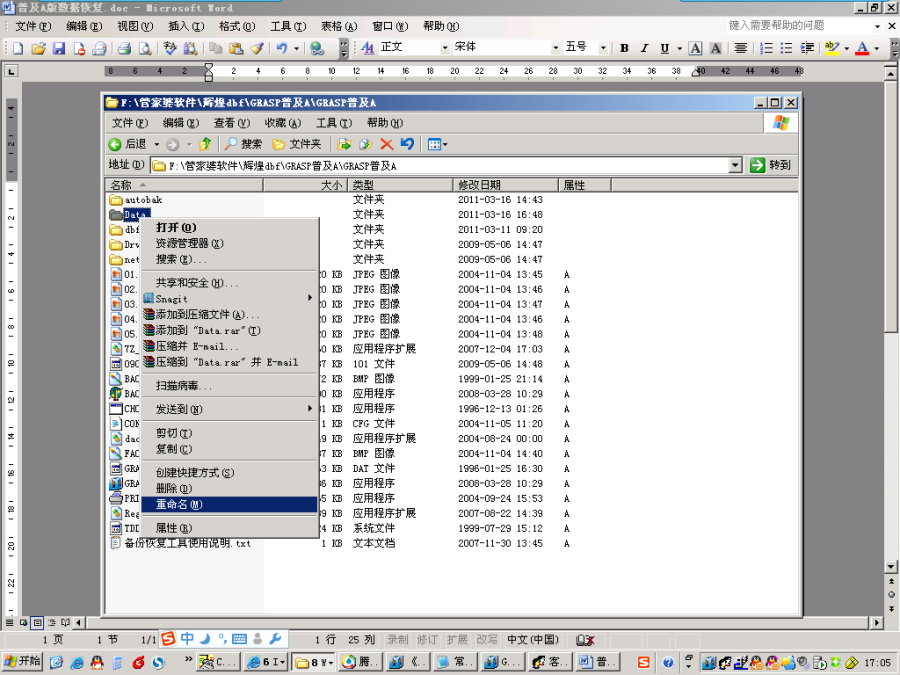
Task: Toggle Underline formatting in Word toolbar
Action: click(666, 48)
